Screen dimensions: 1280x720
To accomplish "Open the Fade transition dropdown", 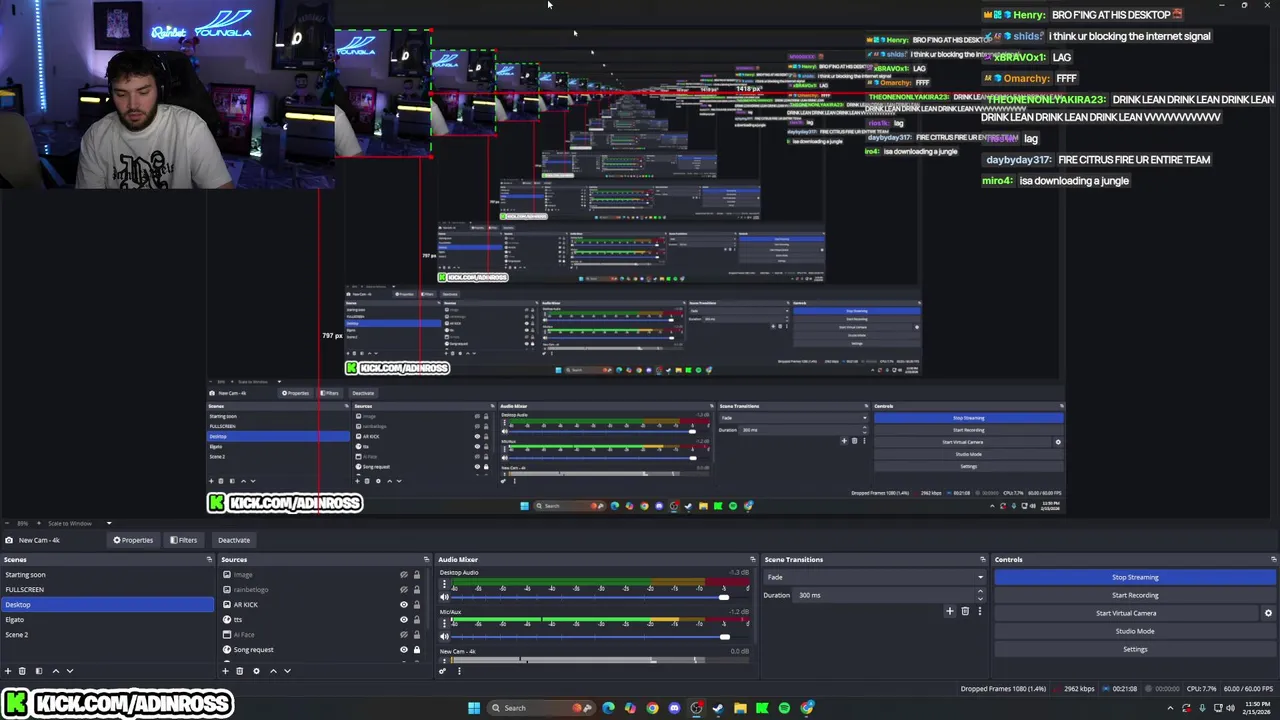I will pos(875,577).
